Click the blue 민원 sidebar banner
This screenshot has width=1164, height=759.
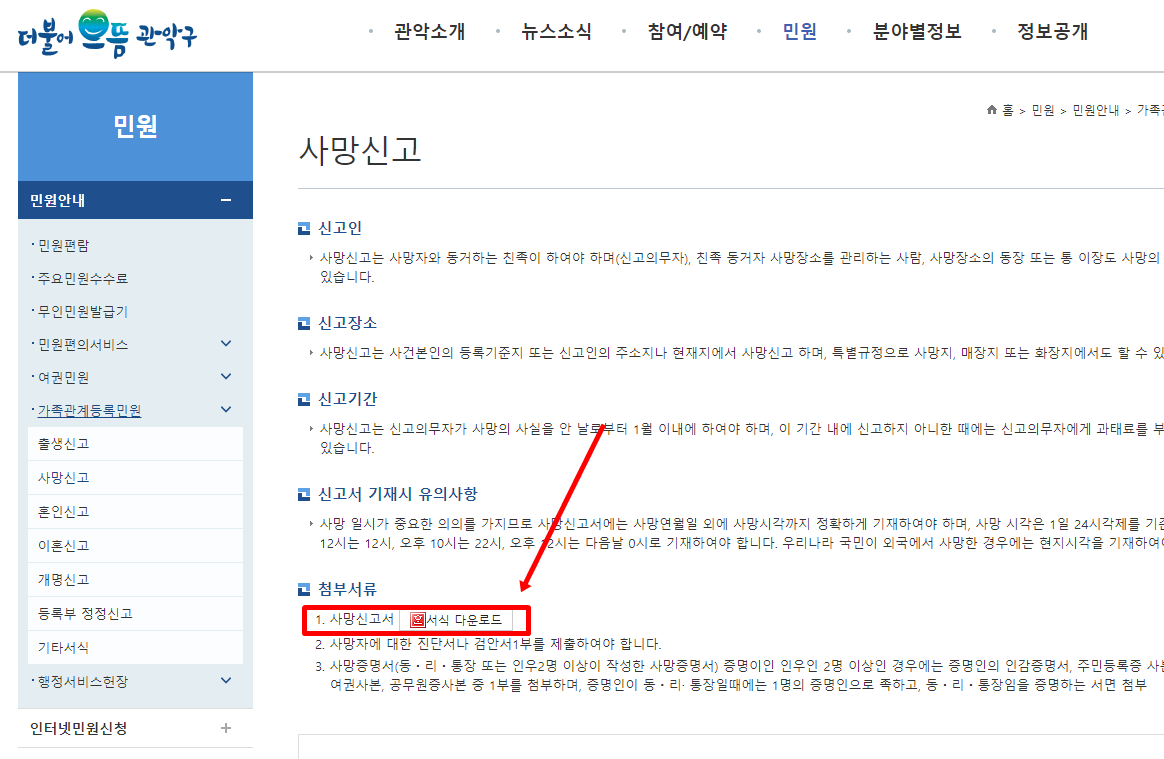[135, 126]
